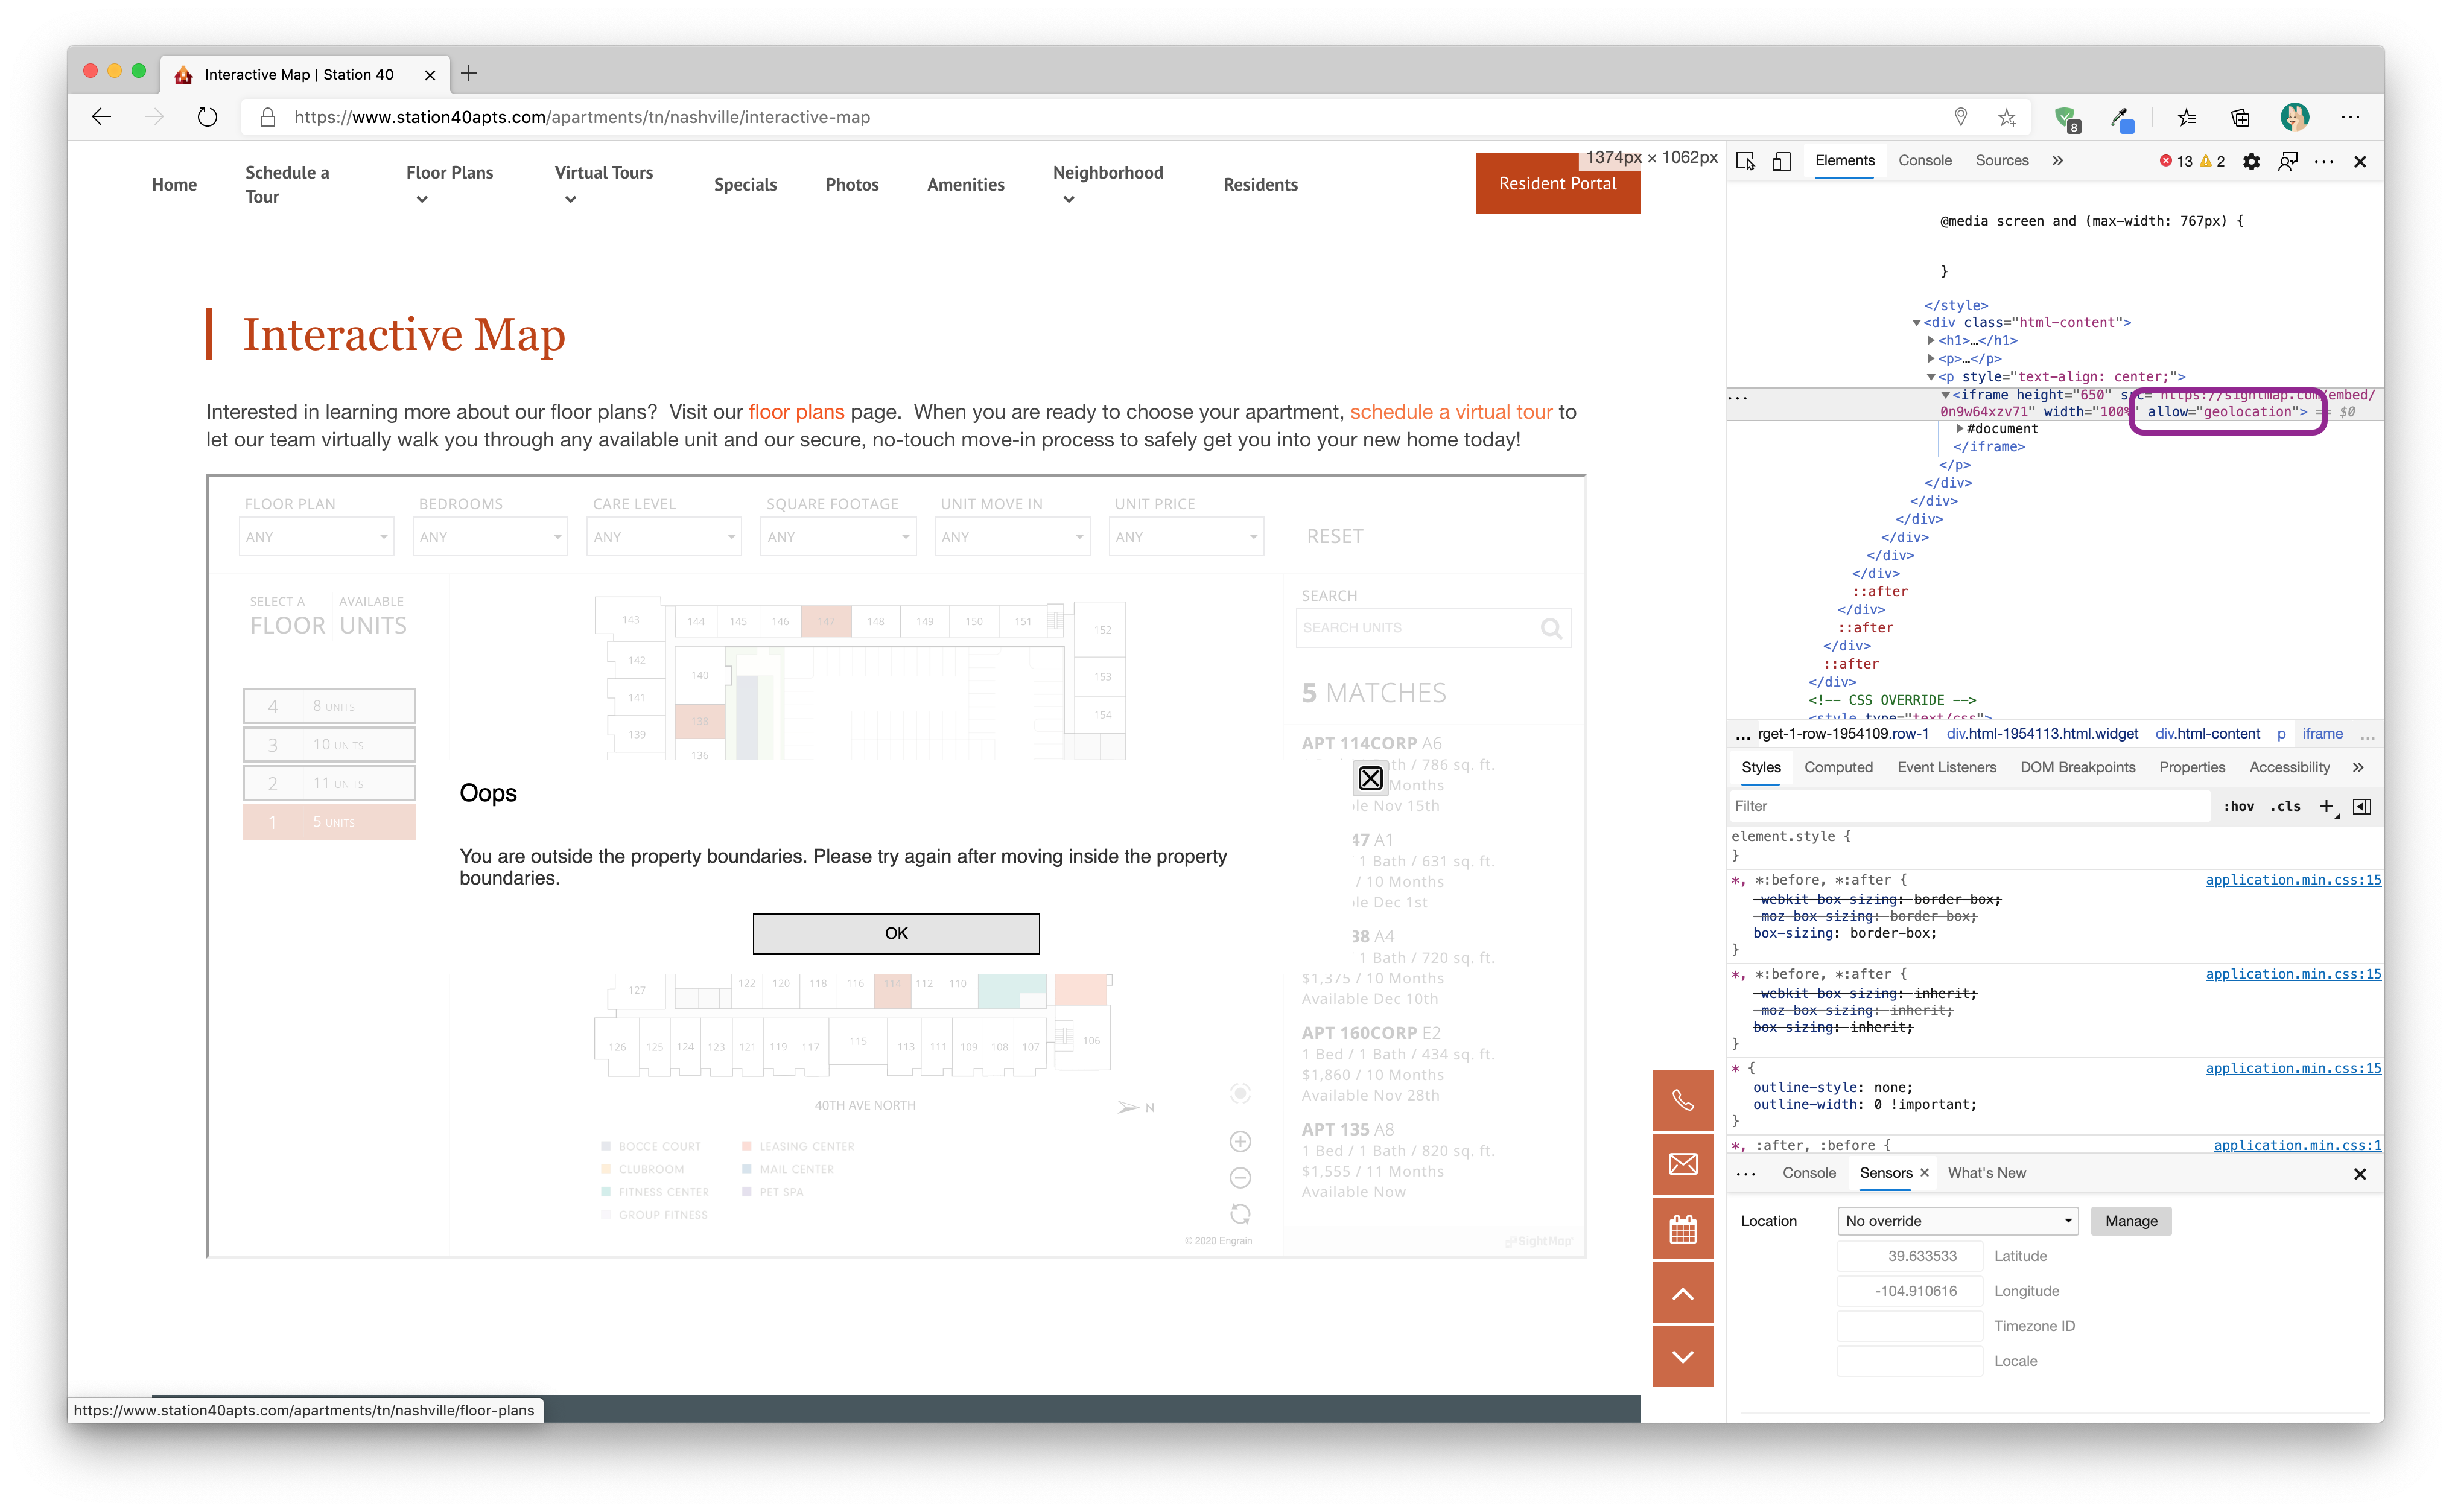Image resolution: width=2452 pixels, height=1512 pixels.
Task: Click the Latitude input field
Action: point(1909,1256)
